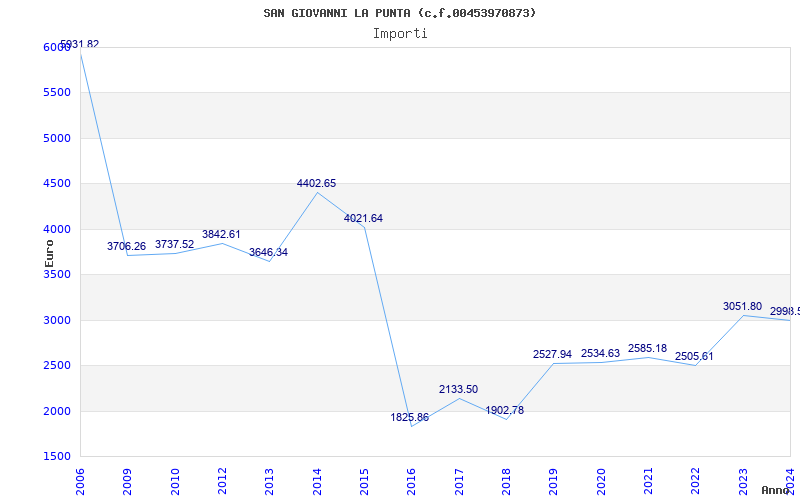Click the Importi subtitle
The width and height of the screenshot is (800, 500).
[400, 33]
